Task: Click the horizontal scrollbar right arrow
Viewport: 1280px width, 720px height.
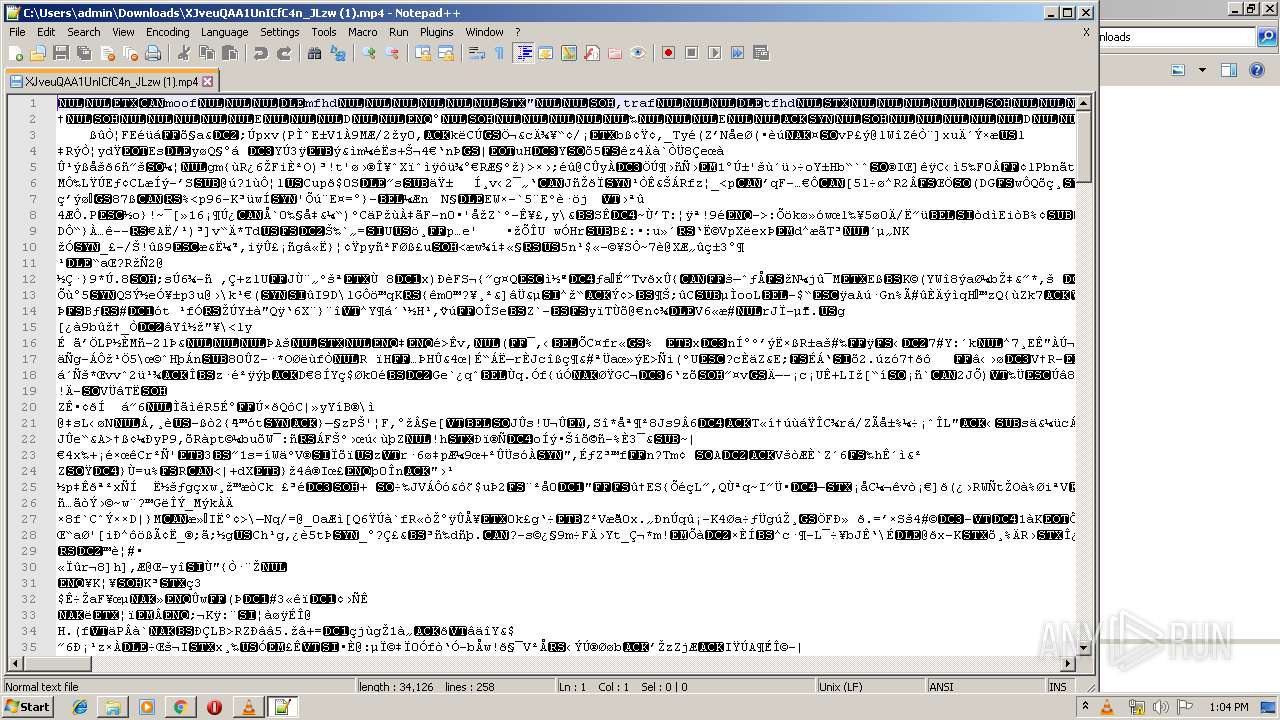Action: click(x=1067, y=665)
